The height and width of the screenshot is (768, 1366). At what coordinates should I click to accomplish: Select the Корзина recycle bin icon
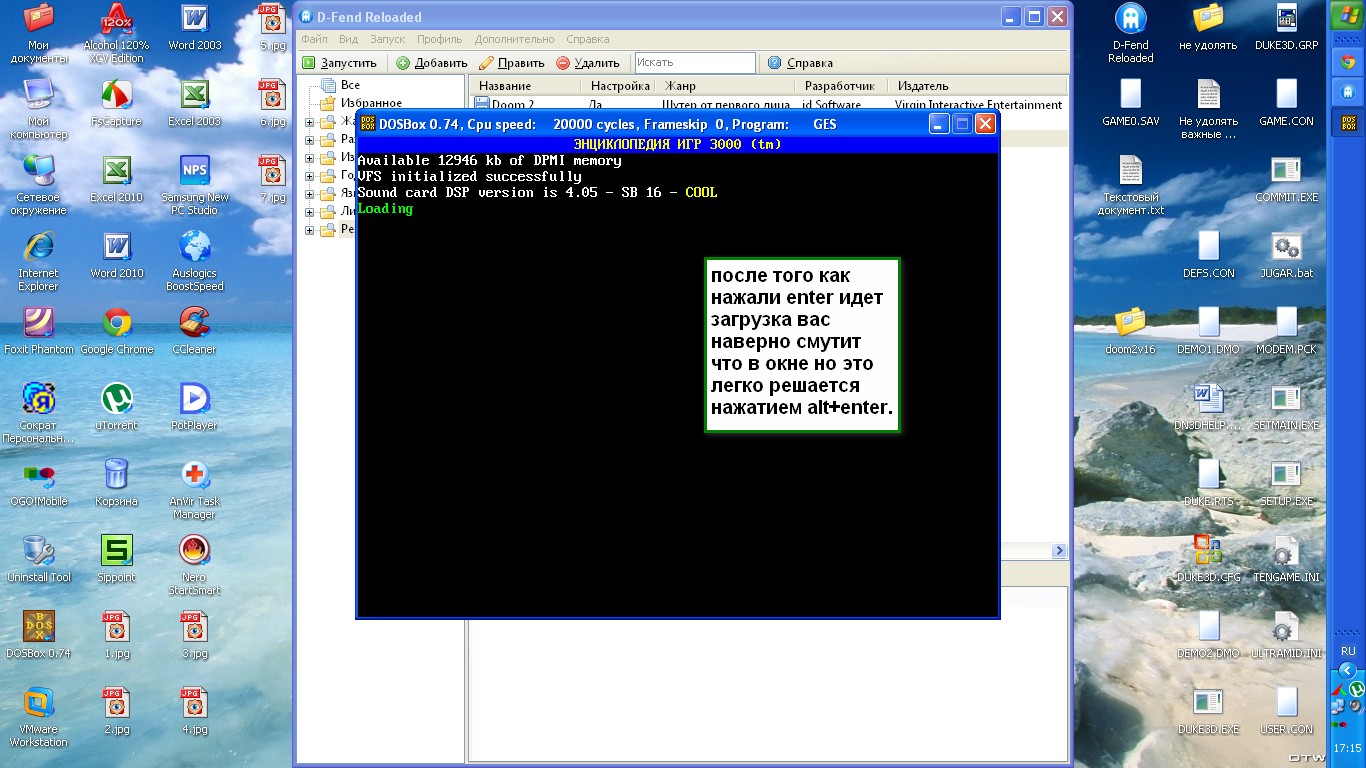click(116, 484)
